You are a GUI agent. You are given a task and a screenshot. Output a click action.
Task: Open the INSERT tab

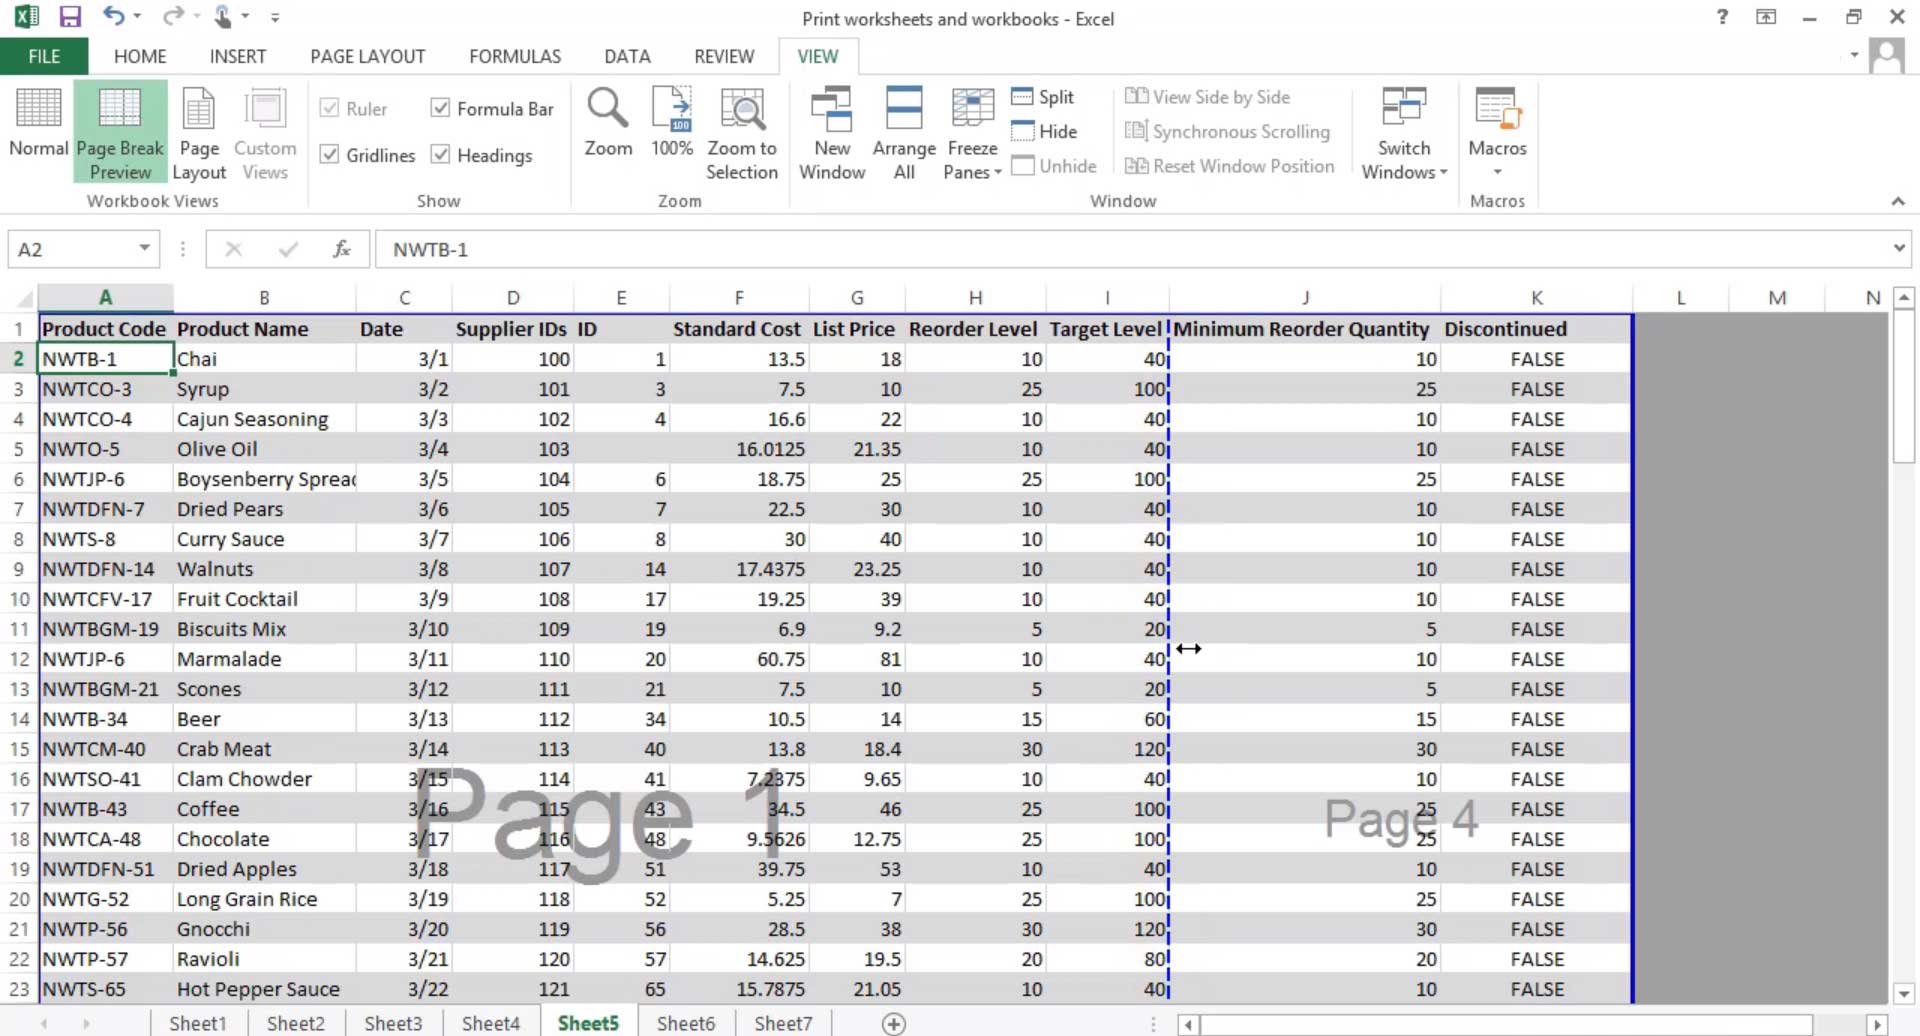tap(238, 56)
